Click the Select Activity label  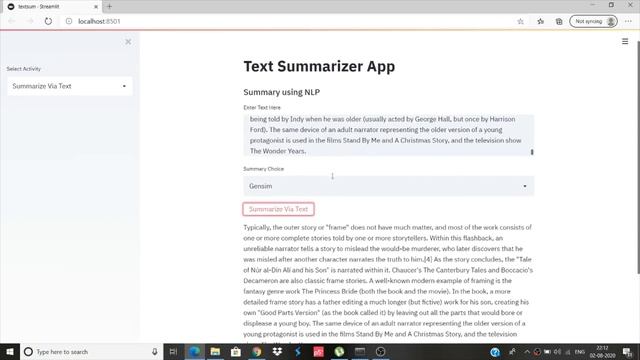tap(24, 69)
